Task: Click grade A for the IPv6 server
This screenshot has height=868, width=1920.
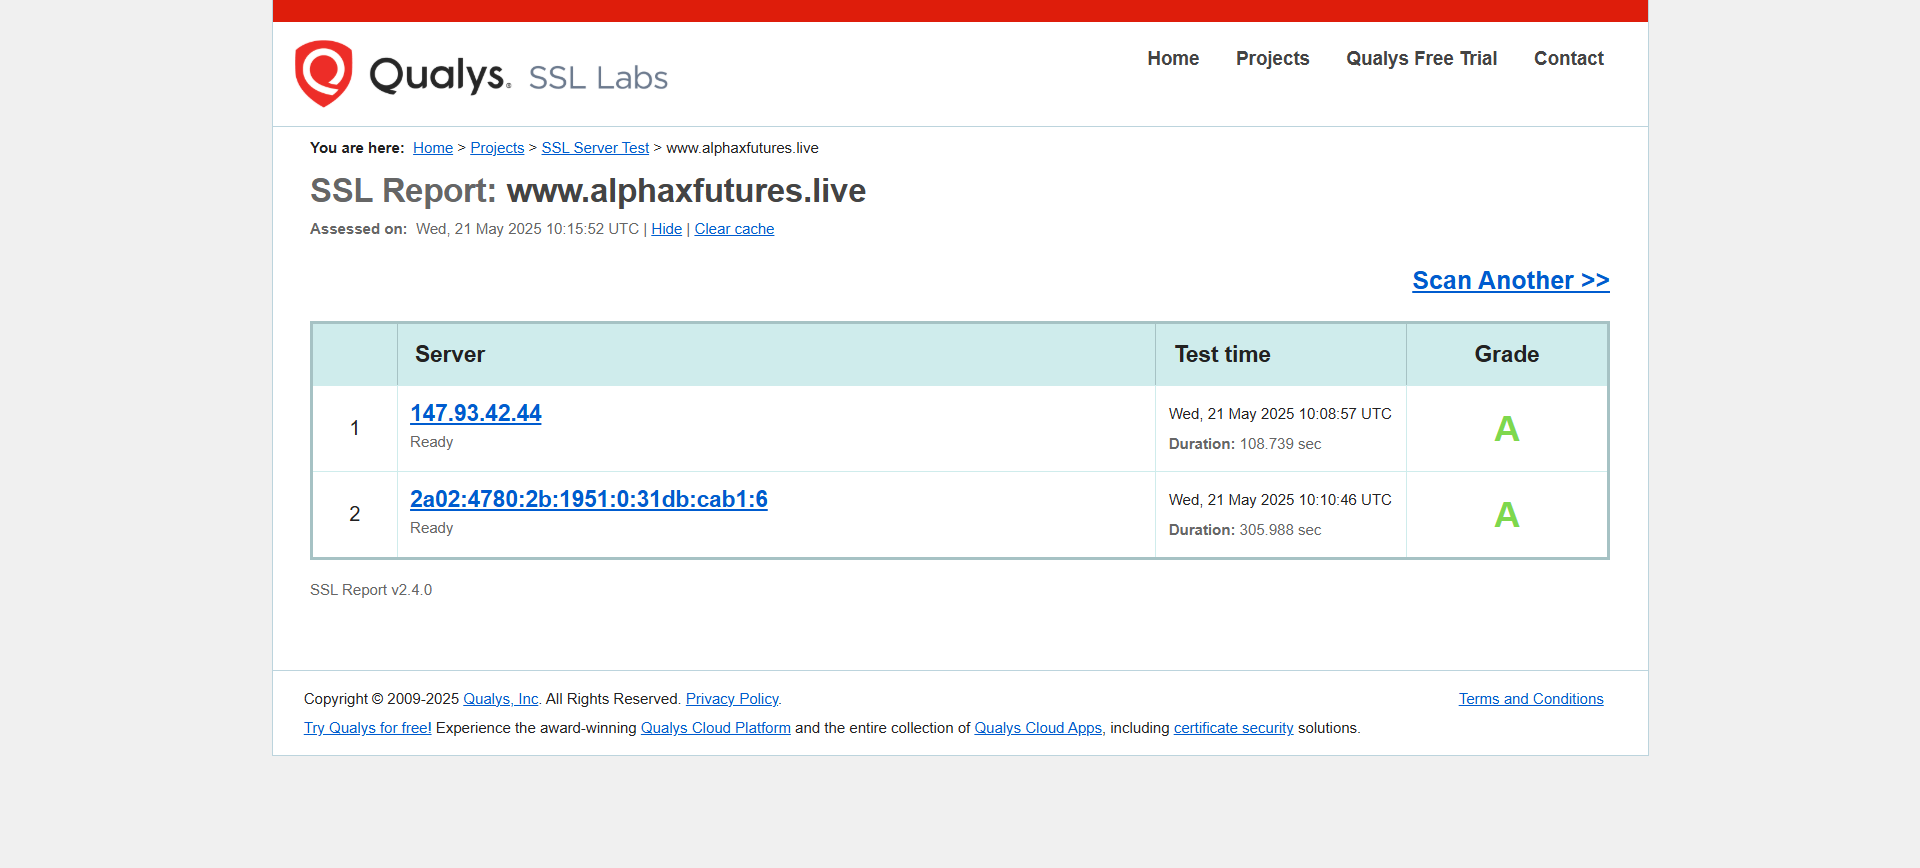Action: [1506, 515]
